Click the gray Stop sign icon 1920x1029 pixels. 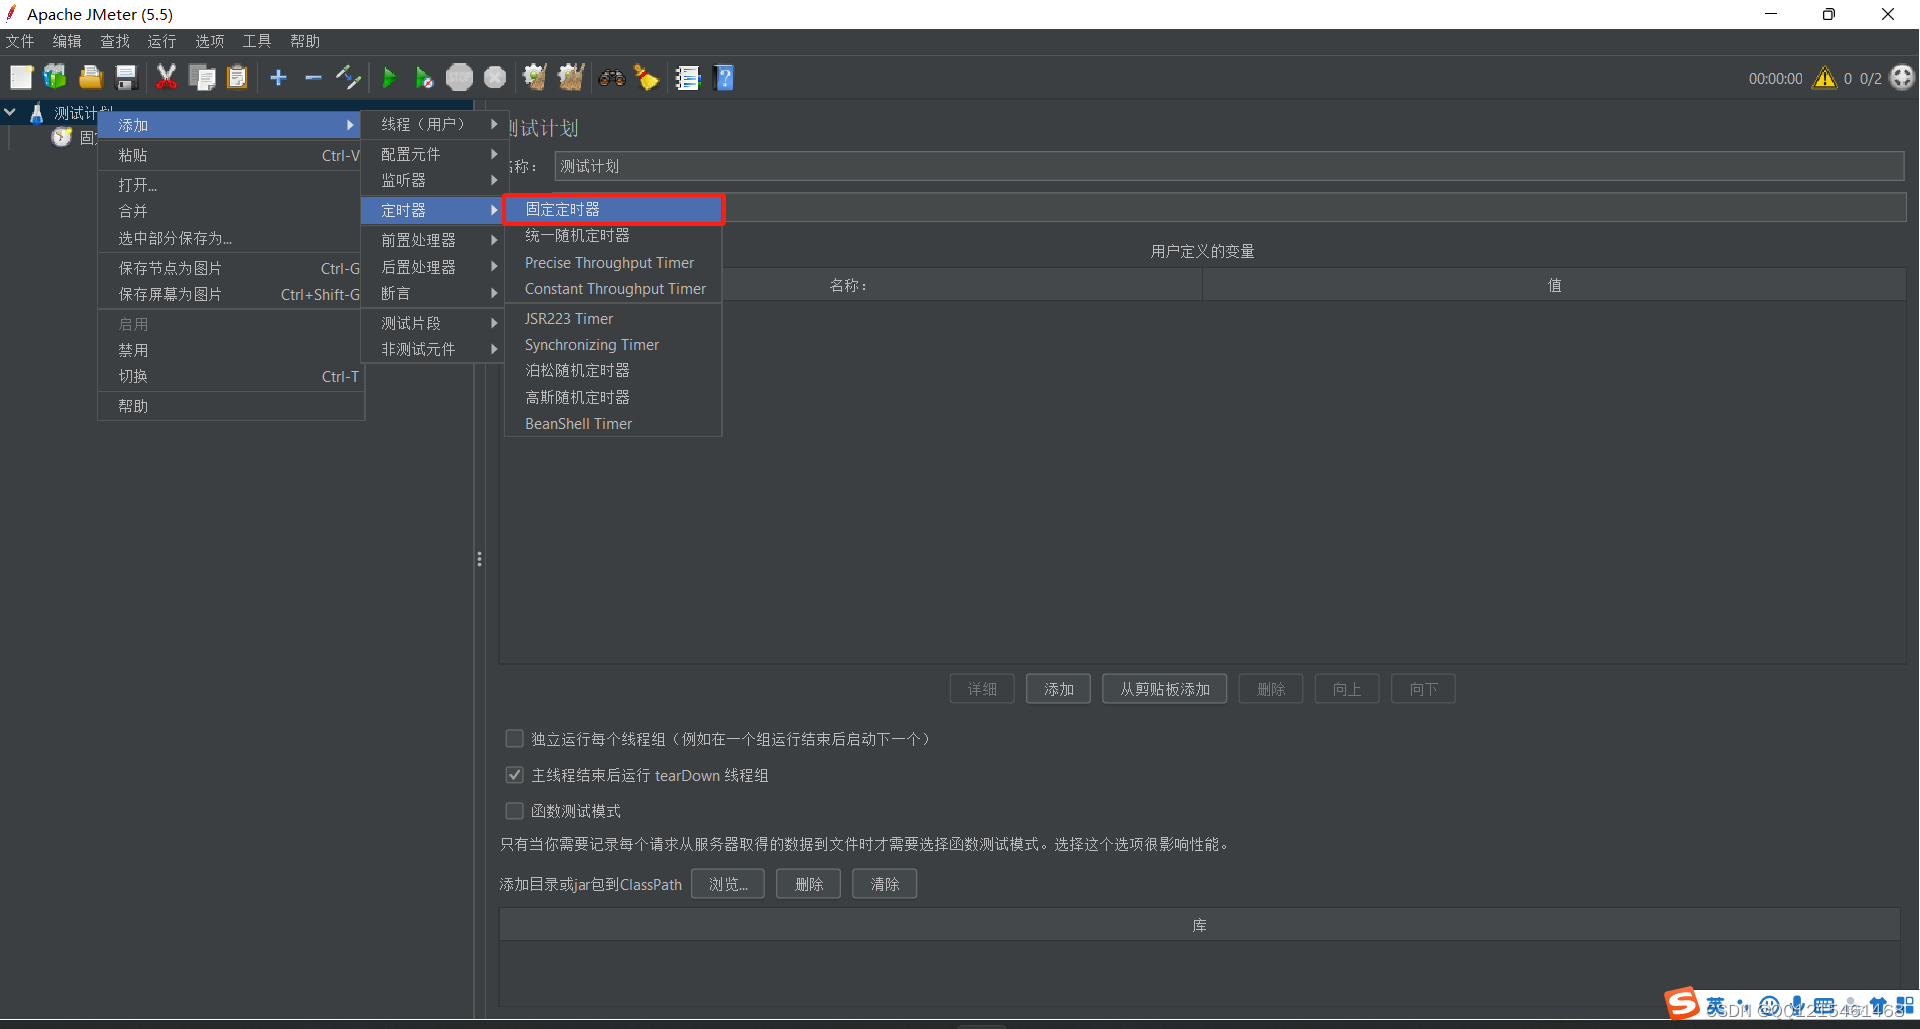tap(459, 77)
